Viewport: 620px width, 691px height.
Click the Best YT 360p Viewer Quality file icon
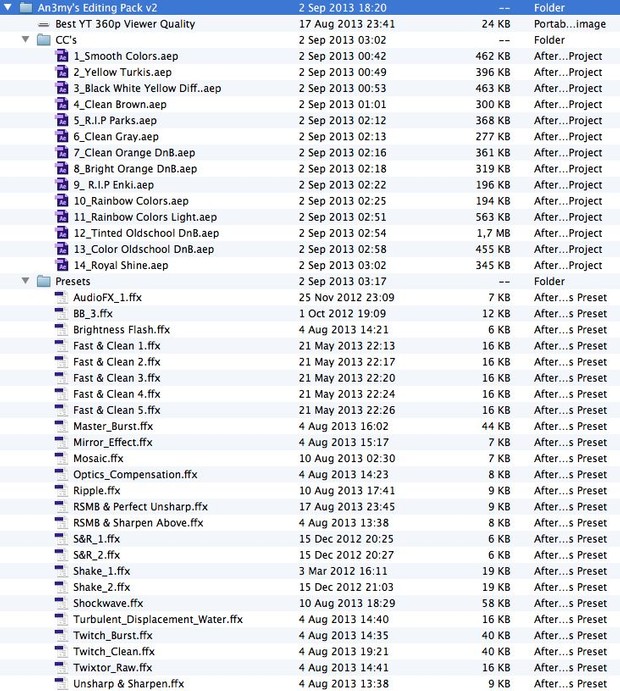pyautogui.click(x=44, y=24)
